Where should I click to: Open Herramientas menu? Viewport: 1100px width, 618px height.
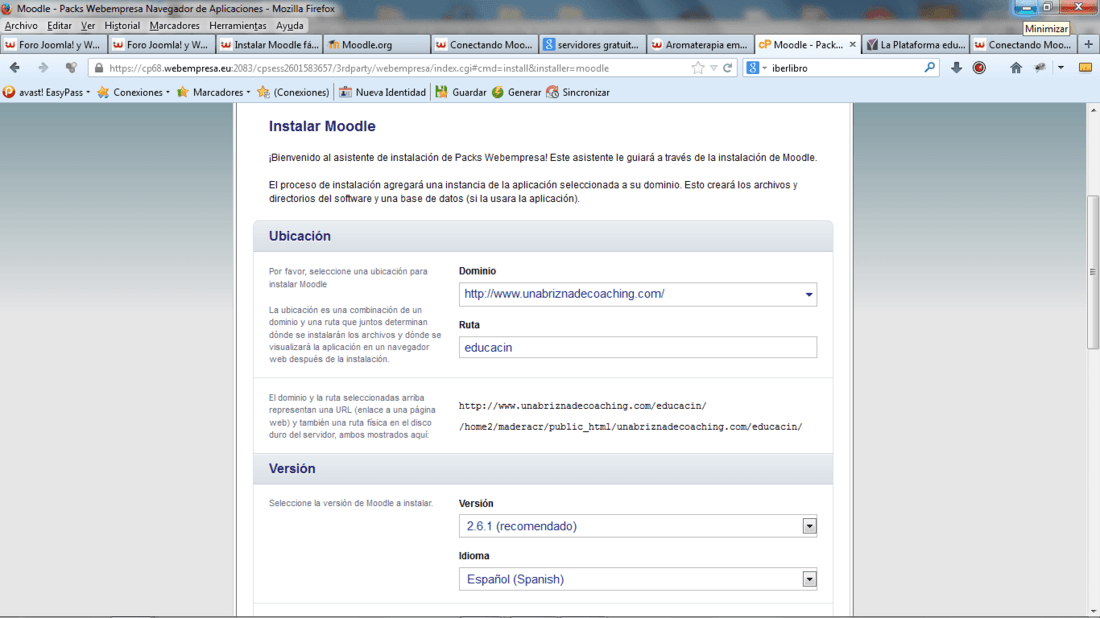click(238, 25)
